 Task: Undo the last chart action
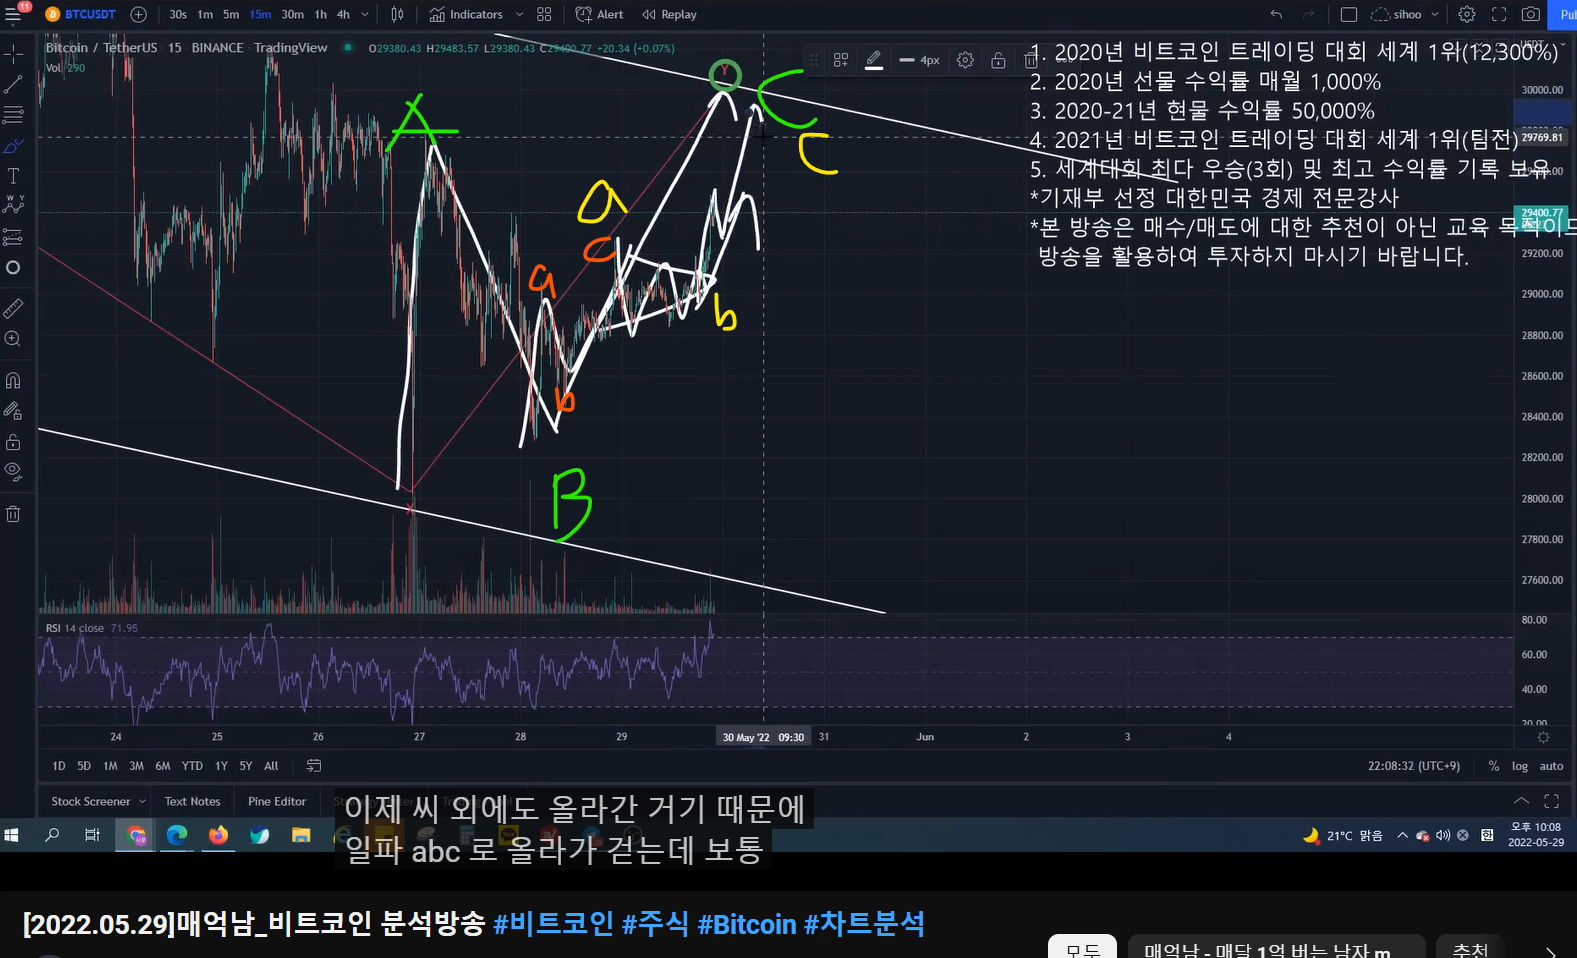click(x=1276, y=14)
